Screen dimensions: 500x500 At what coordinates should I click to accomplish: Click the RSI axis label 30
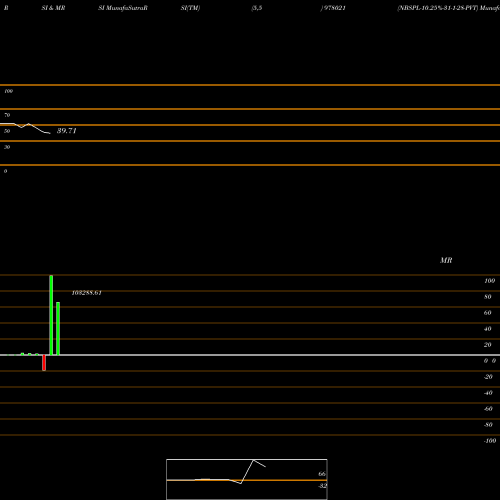pyautogui.click(x=7, y=147)
